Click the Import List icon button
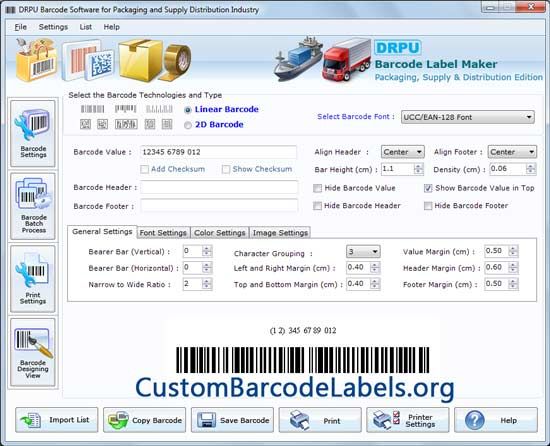 (56, 420)
